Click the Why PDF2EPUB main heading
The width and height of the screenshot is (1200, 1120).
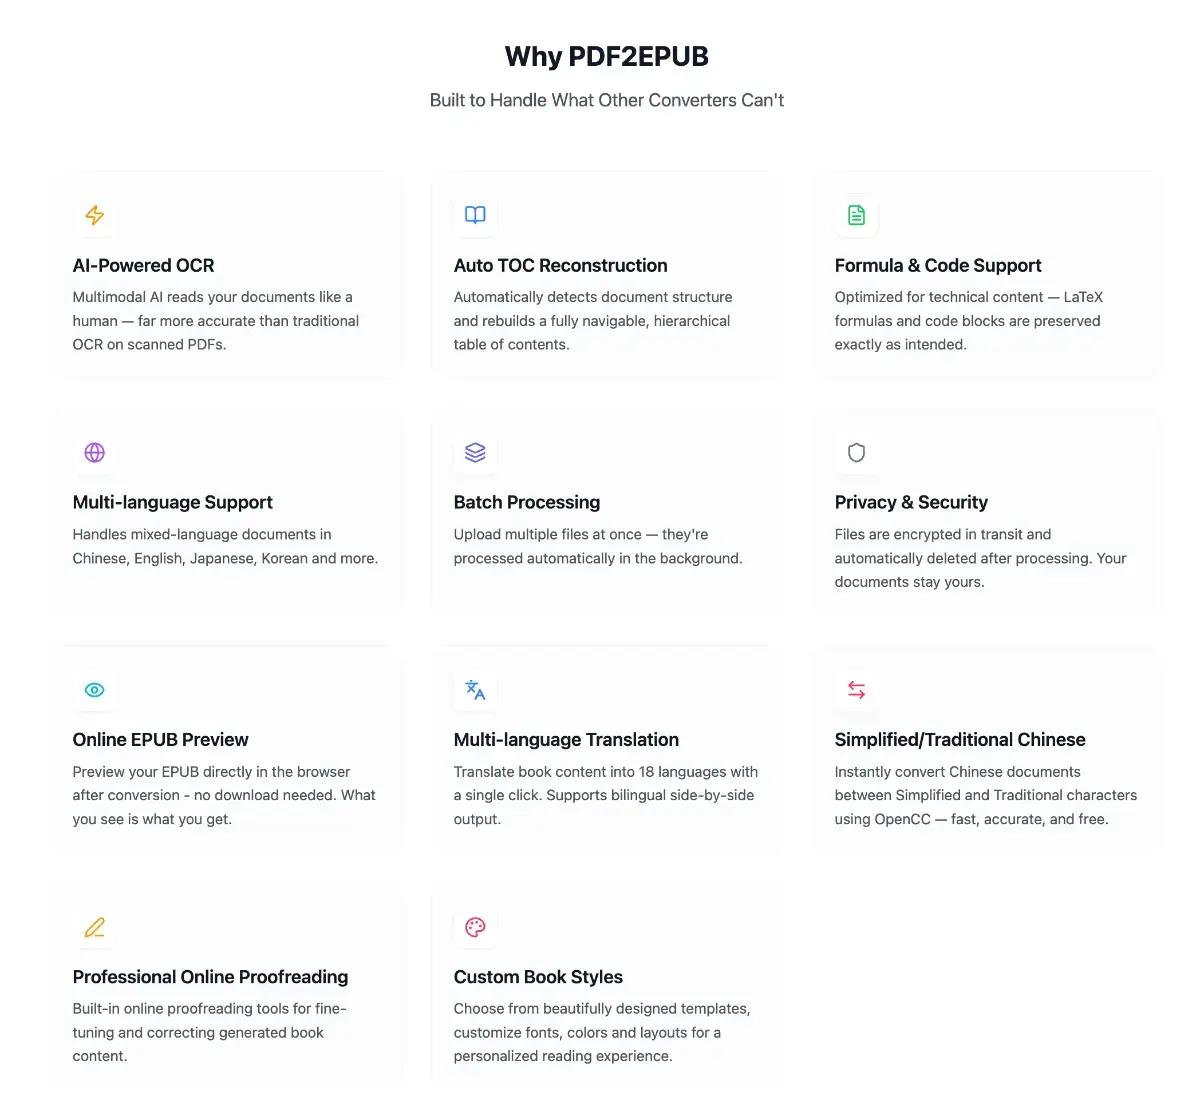[607, 56]
